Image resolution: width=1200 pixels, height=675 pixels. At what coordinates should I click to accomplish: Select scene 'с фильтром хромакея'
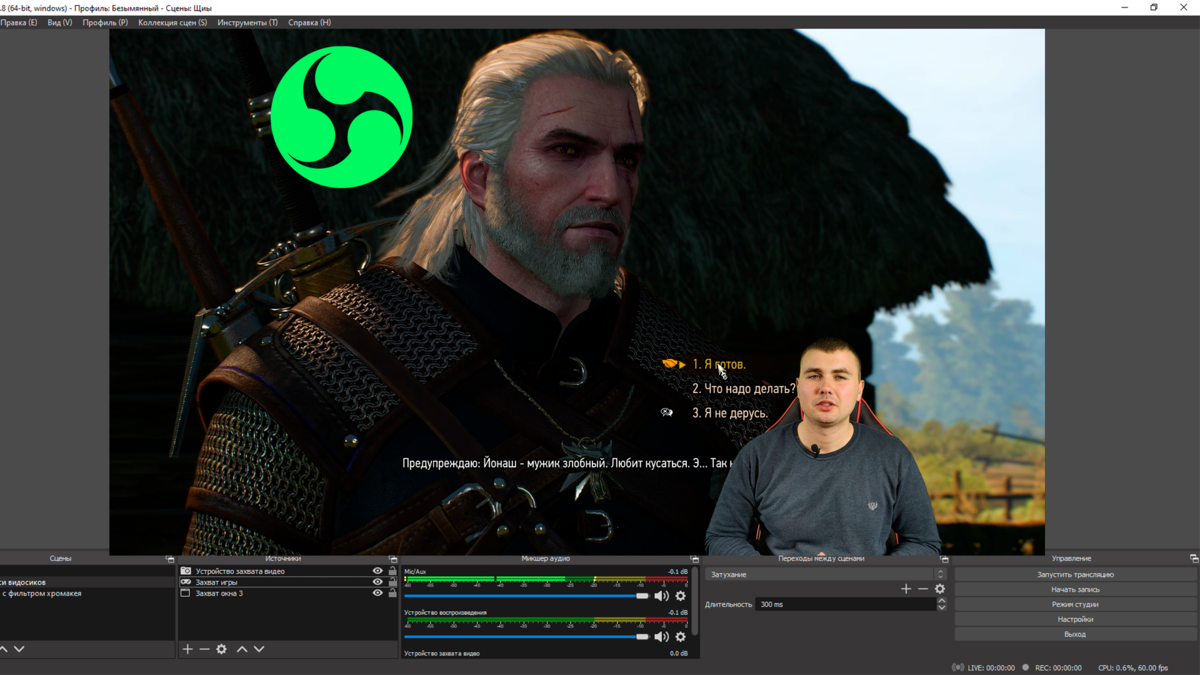[x=87, y=593]
